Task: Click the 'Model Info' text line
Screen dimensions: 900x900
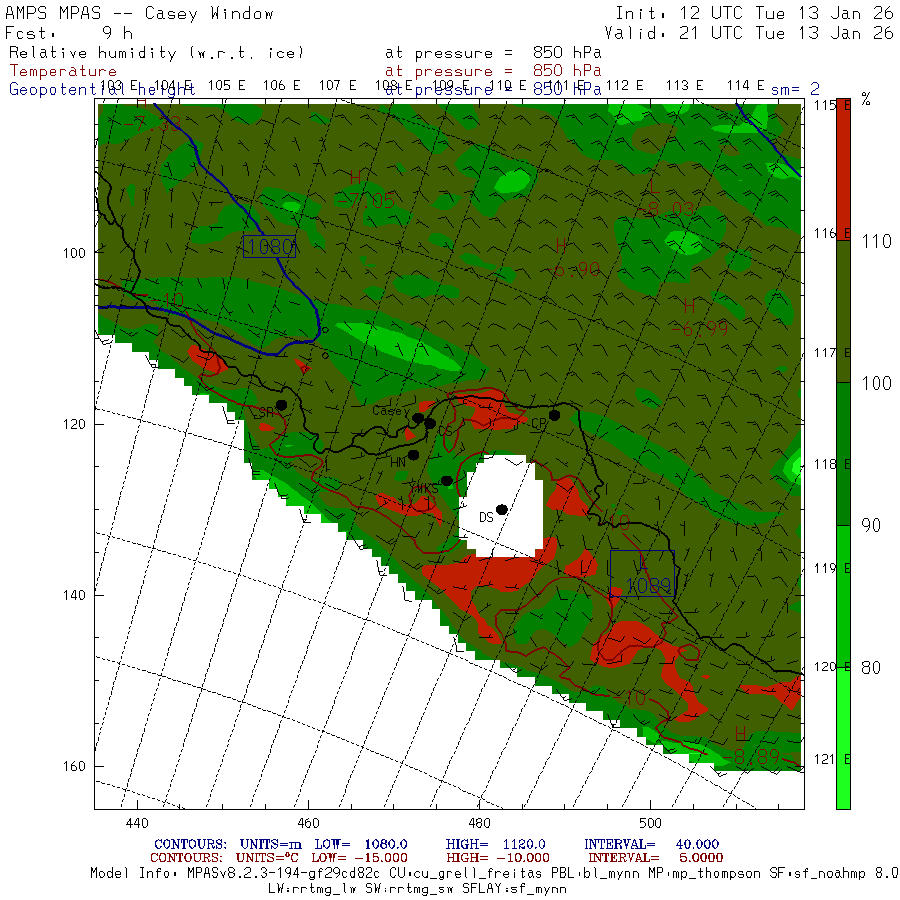Action: tap(495, 874)
